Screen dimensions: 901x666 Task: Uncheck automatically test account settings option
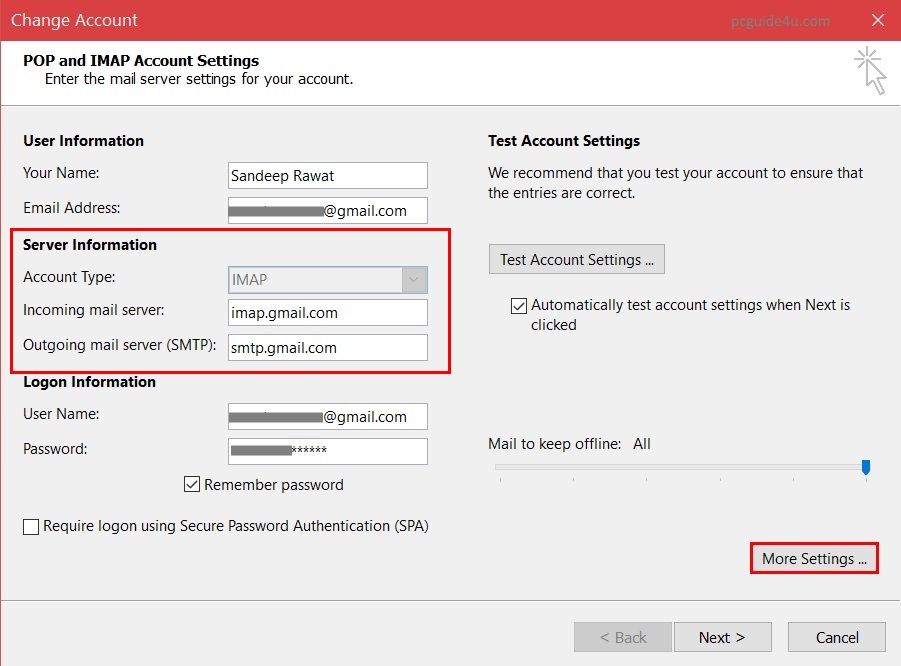tap(518, 305)
